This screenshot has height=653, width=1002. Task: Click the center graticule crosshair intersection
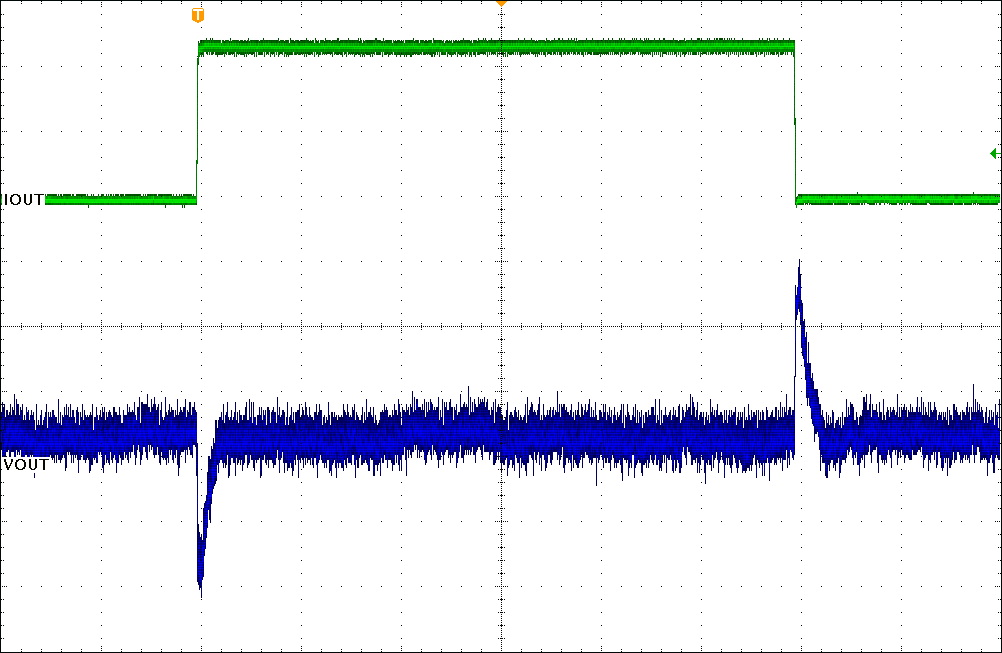point(501,326)
